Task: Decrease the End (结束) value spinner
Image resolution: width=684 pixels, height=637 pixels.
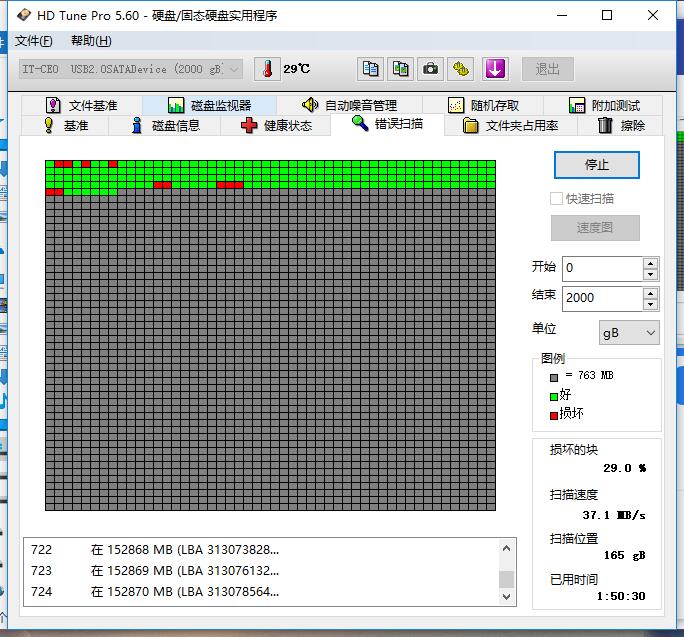Action: (651, 304)
